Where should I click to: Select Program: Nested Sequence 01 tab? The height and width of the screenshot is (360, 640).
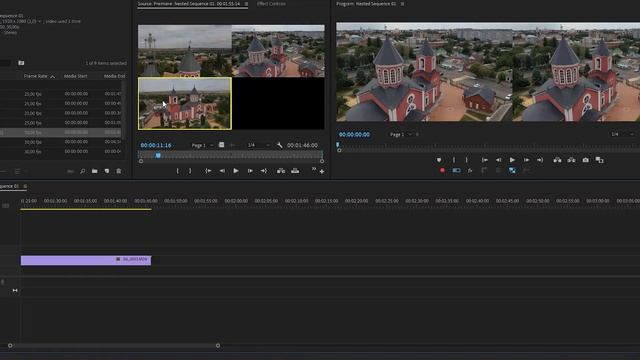366,4
